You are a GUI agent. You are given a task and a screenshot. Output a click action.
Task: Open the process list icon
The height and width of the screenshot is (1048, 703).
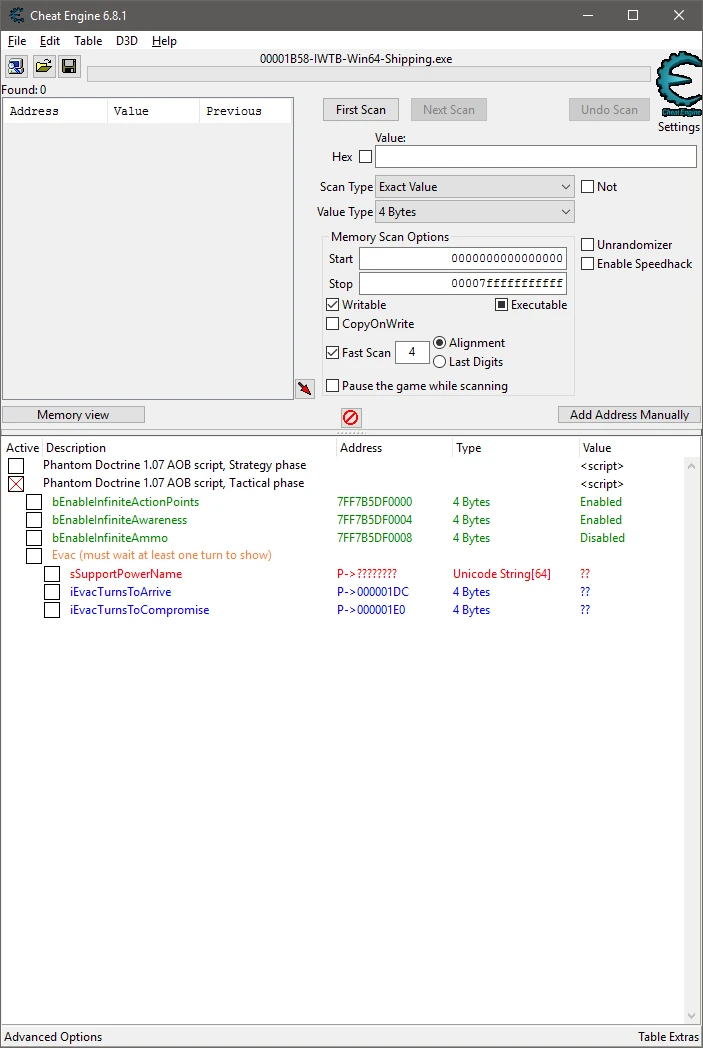[16, 66]
